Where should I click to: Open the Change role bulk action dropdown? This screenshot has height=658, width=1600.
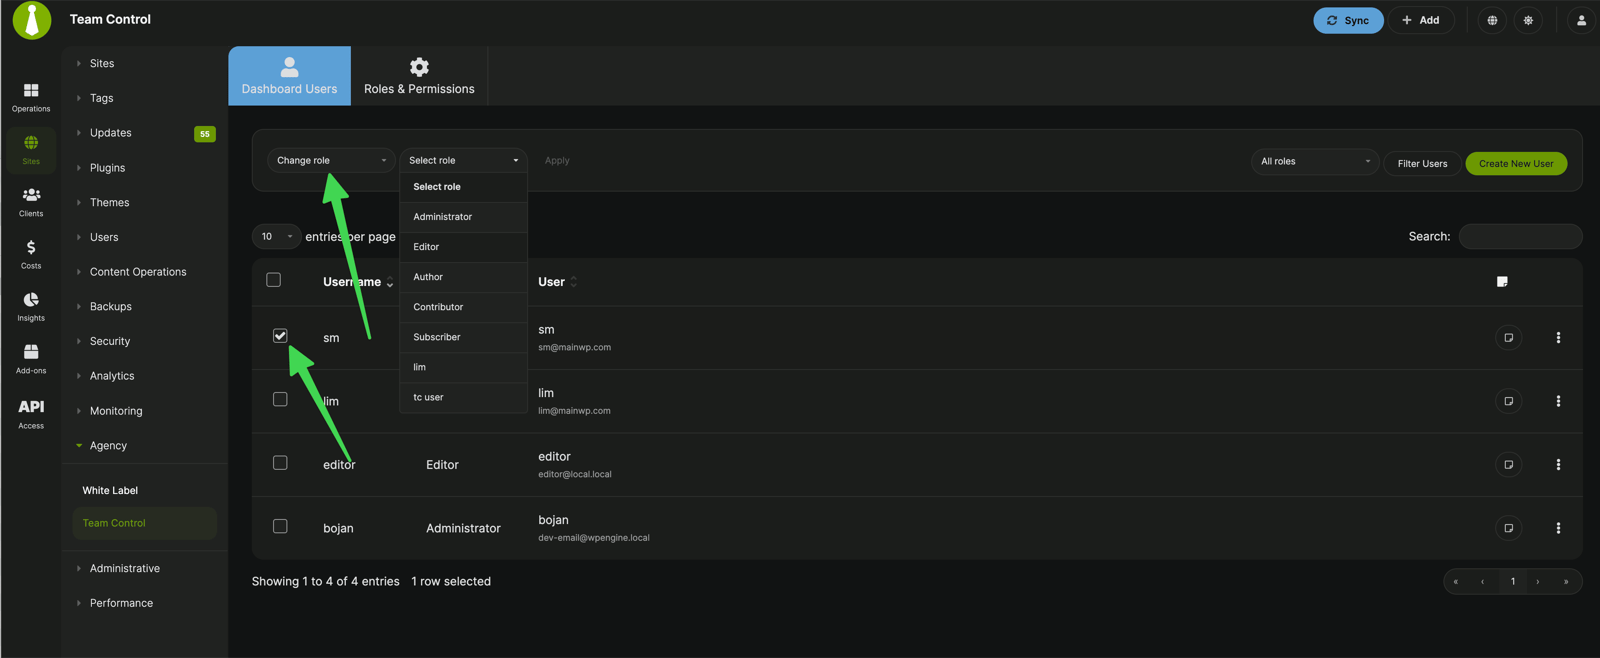(x=331, y=160)
